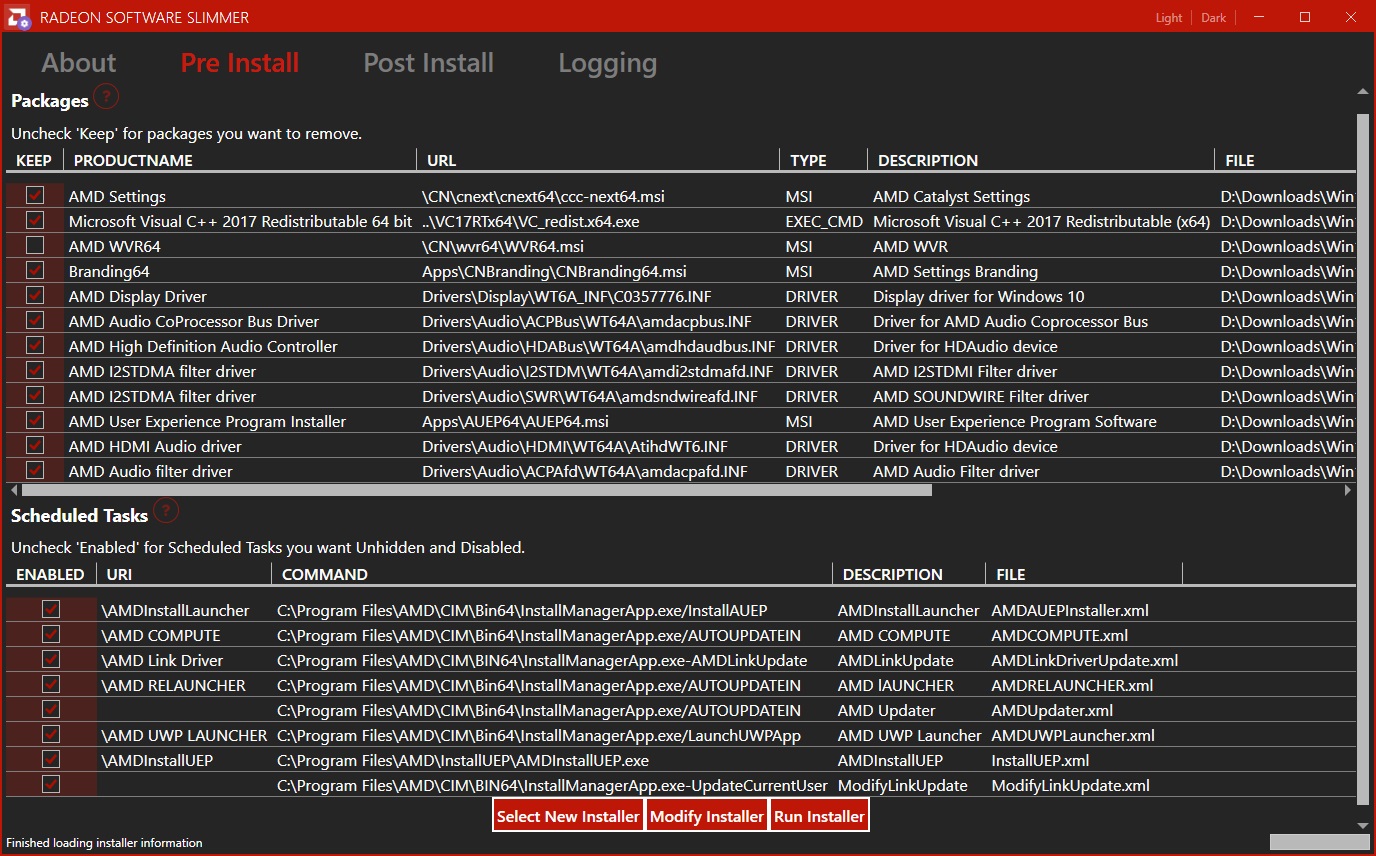
Task: Disable the ModifyLinkUpdate scheduled task
Action: pos(51,785)
